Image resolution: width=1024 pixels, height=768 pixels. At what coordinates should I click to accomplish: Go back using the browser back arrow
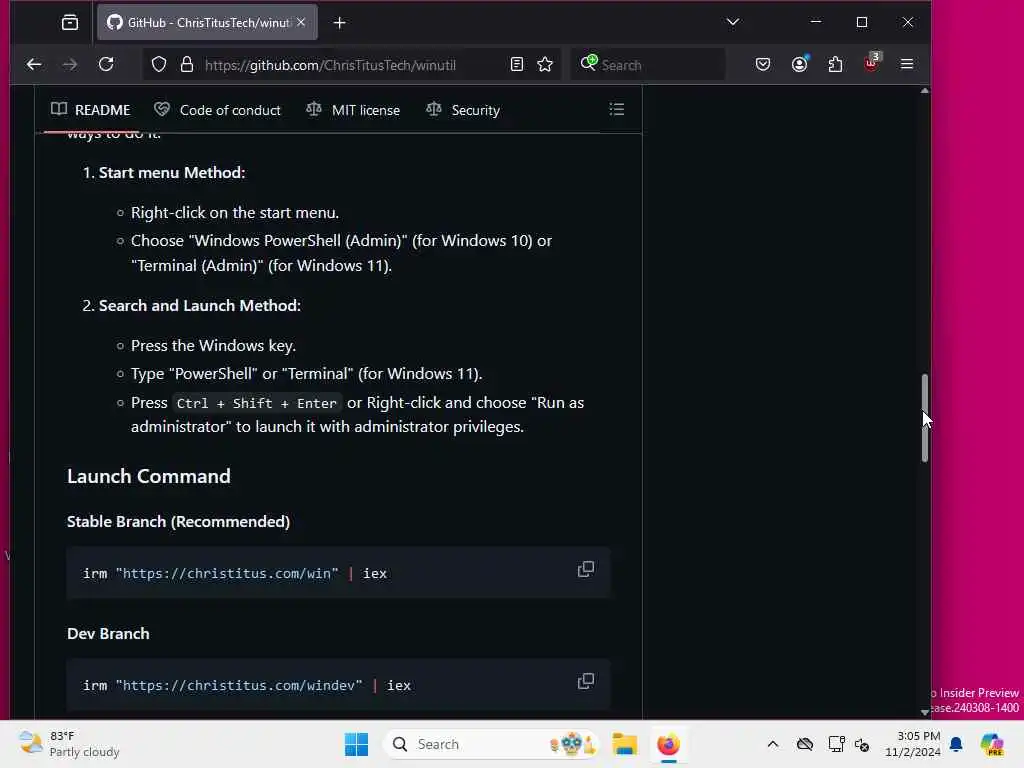pos(34,64)
